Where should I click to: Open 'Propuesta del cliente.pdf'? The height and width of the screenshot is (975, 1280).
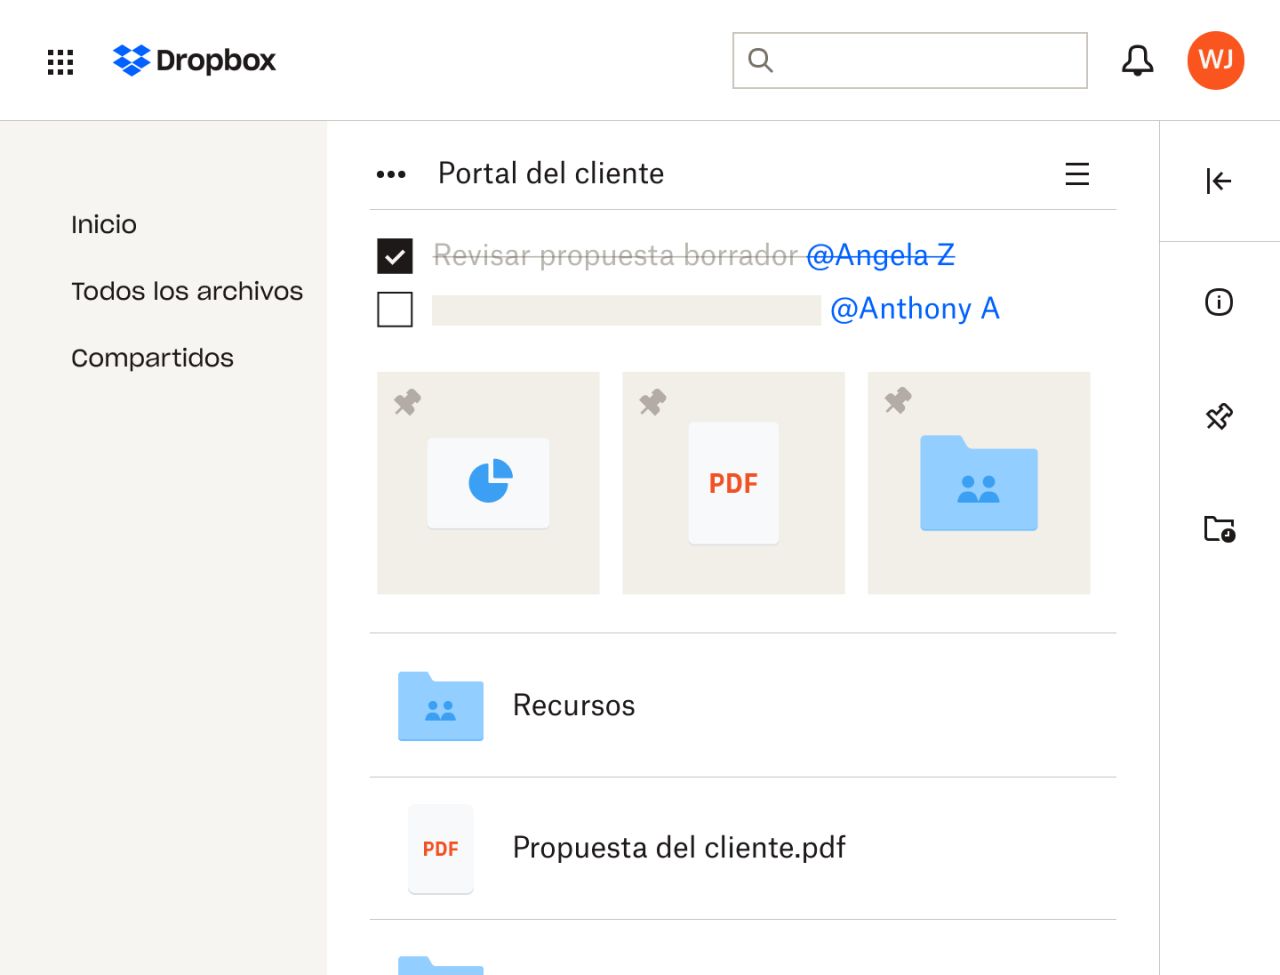[678, 848]
